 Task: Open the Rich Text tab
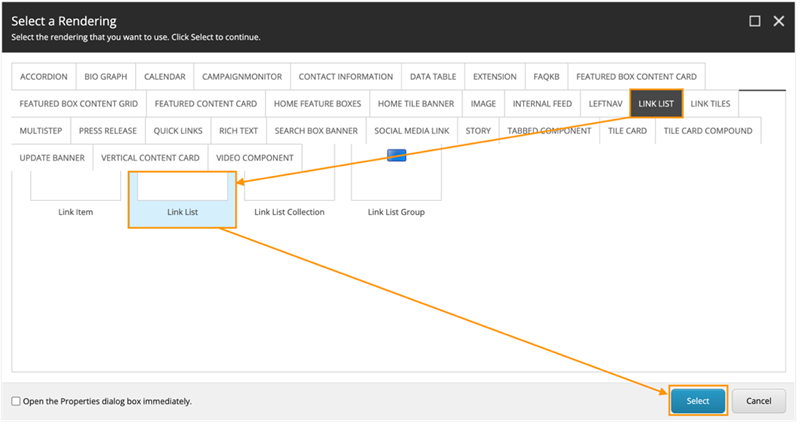(238, 131)
